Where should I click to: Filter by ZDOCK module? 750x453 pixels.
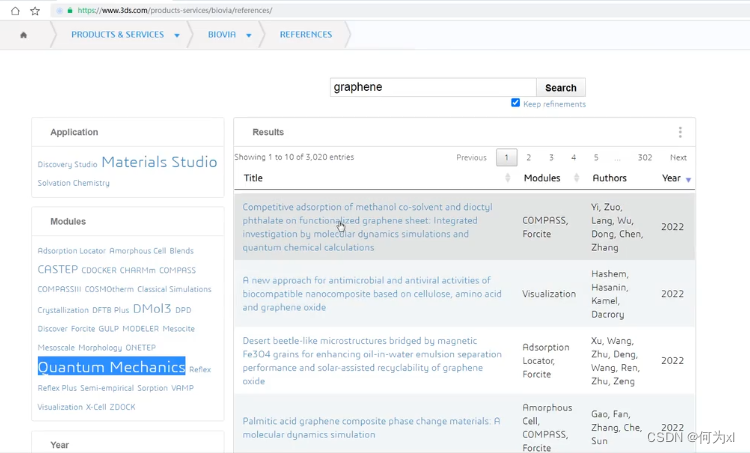[122, 407]
